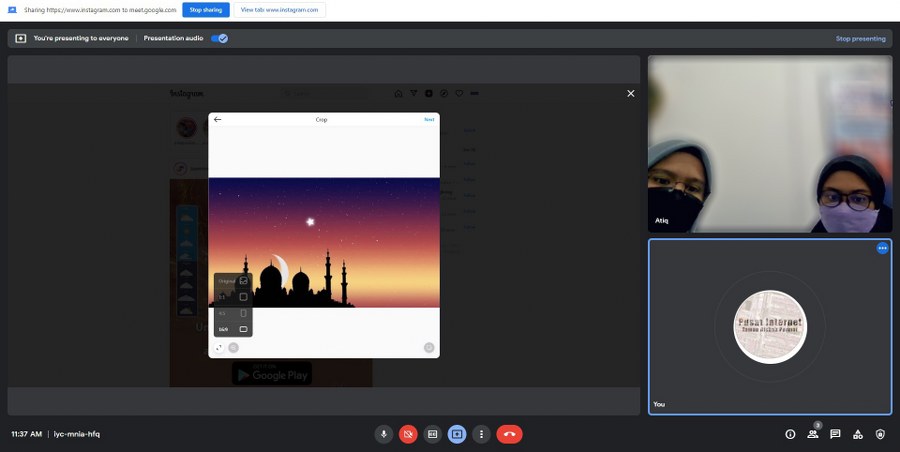Click meeting code iyc-mnia-hfq
The height and width of the screenshot is (452, 900).
coord(77,434)
